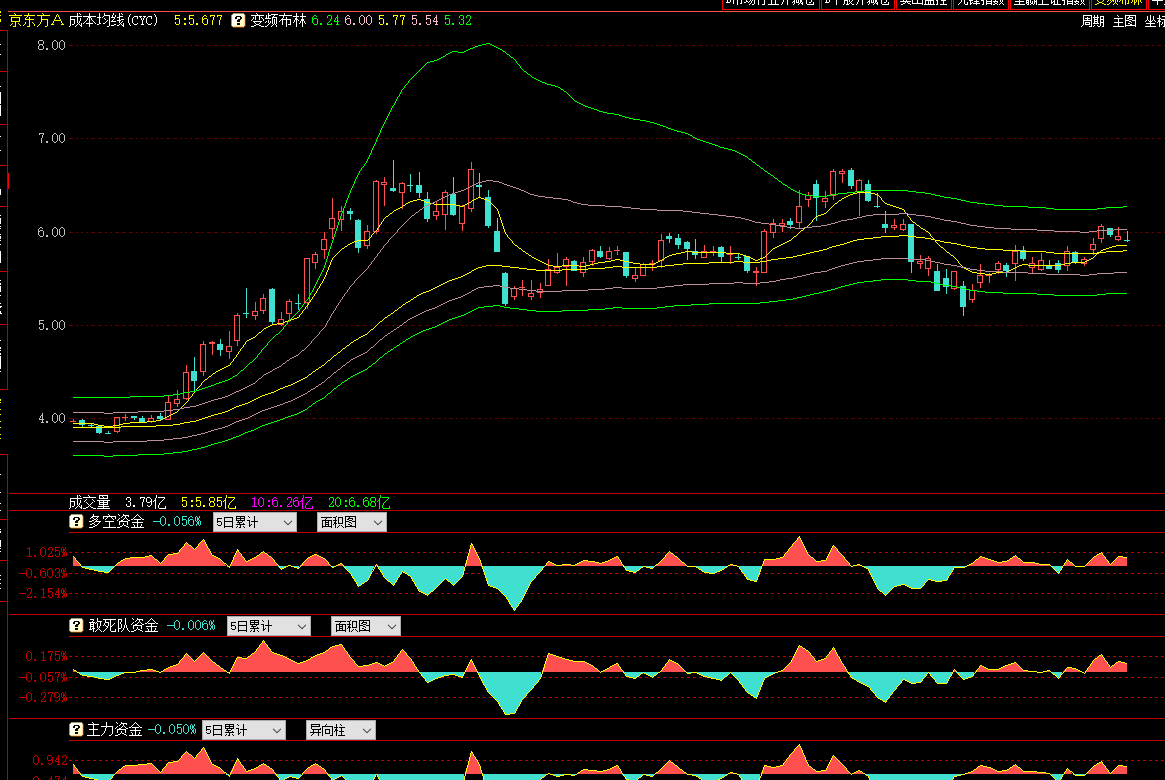
Task: Click the stock name 京东方A
Action: point(36,21)
